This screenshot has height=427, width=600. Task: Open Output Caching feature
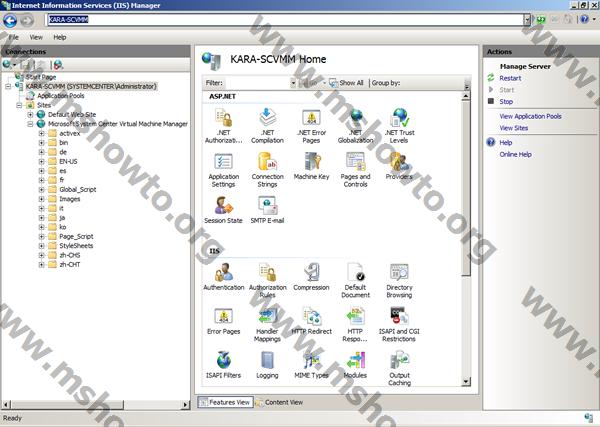point(399,368)
